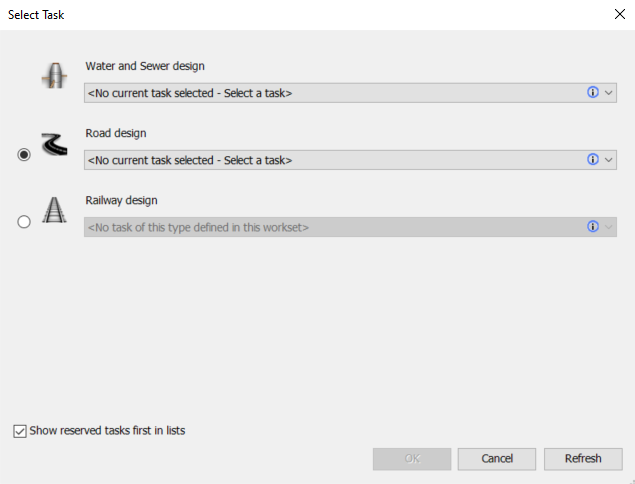Click the Railway design dropdown arrow

tap(608, 227)
